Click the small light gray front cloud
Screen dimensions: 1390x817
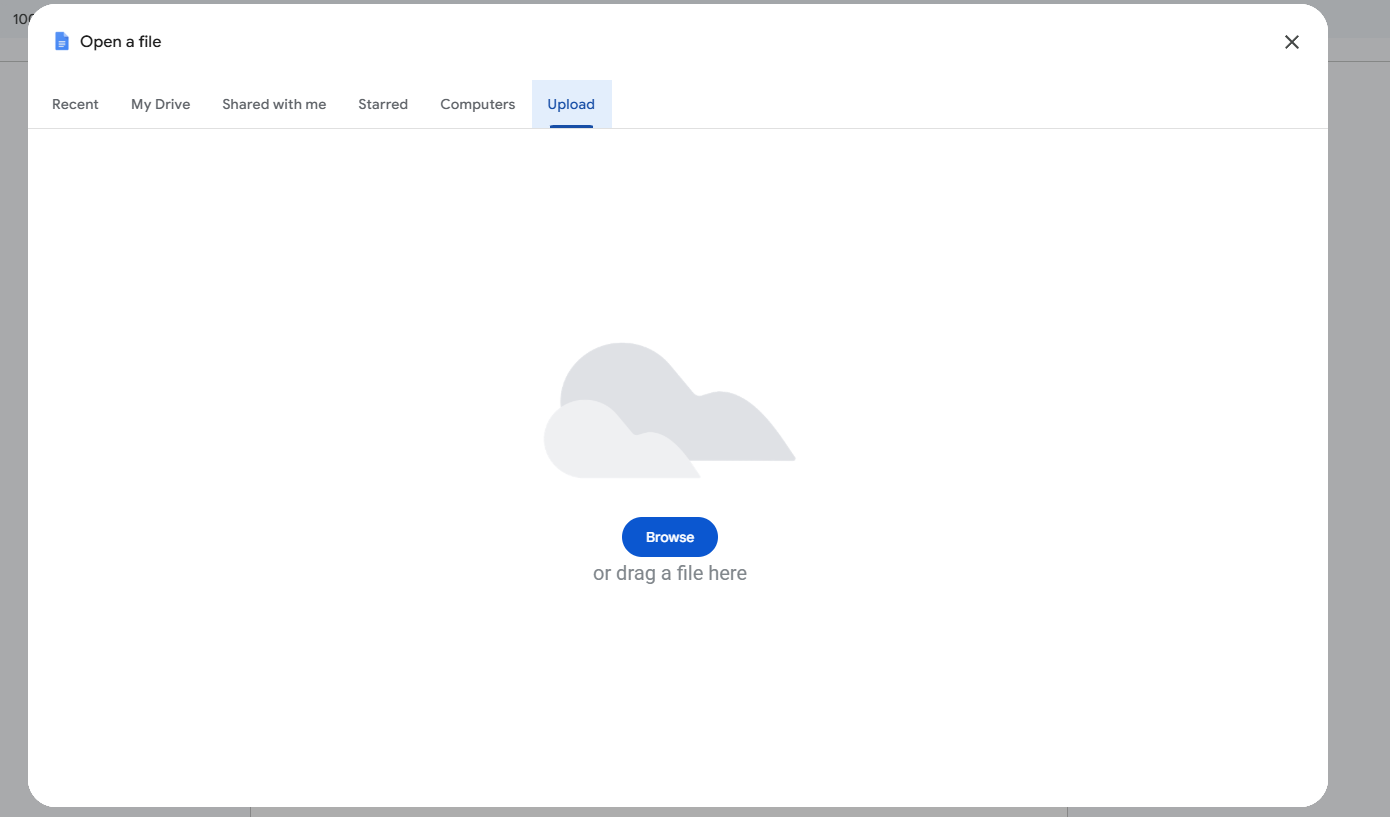tap(590, 445)
